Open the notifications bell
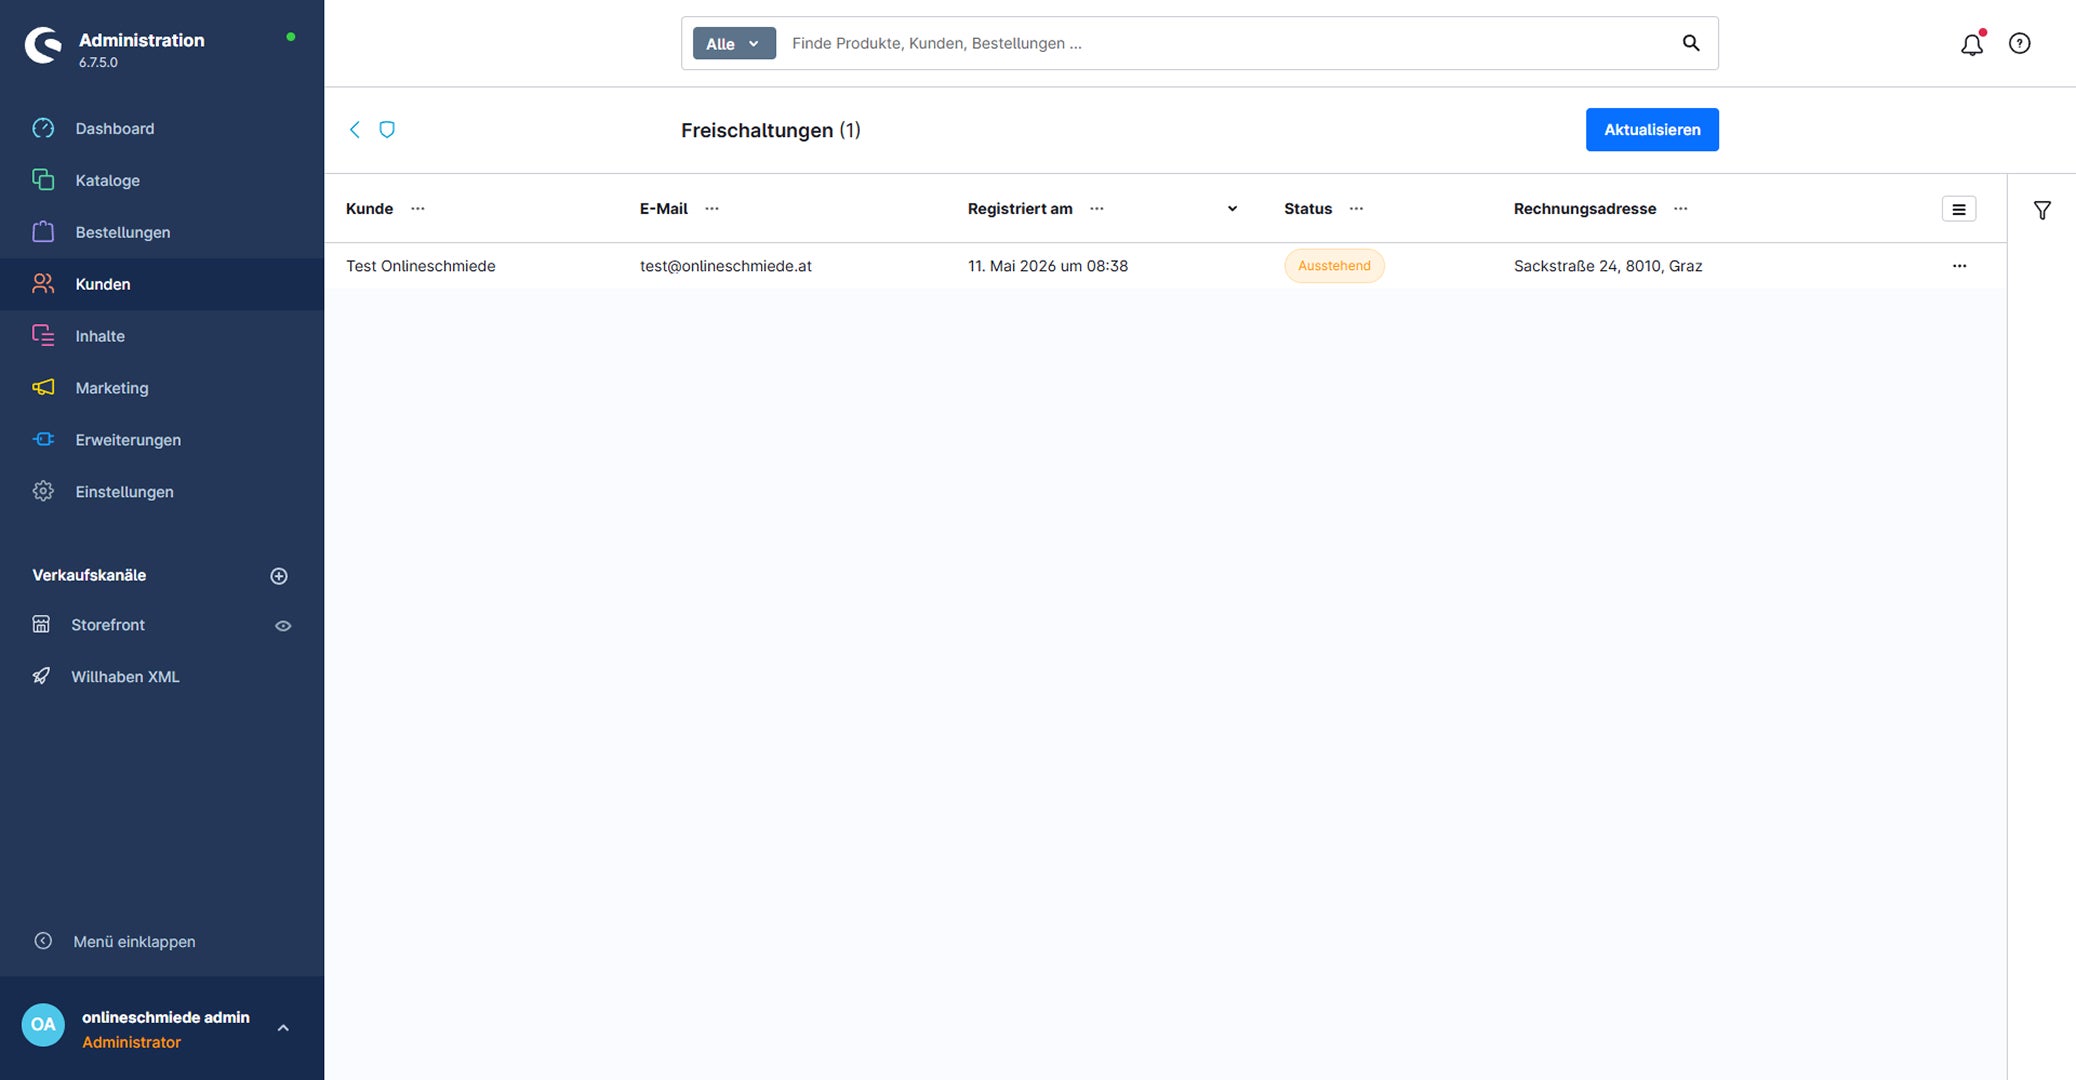The height and width of the screenshot is (1080, 2076). tap(1972, 44)
